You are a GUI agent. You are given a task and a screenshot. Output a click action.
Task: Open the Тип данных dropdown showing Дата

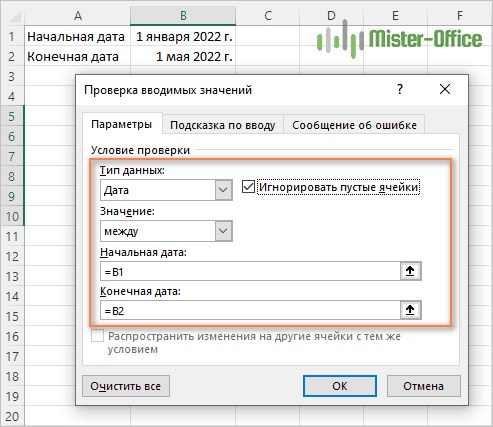166,190
